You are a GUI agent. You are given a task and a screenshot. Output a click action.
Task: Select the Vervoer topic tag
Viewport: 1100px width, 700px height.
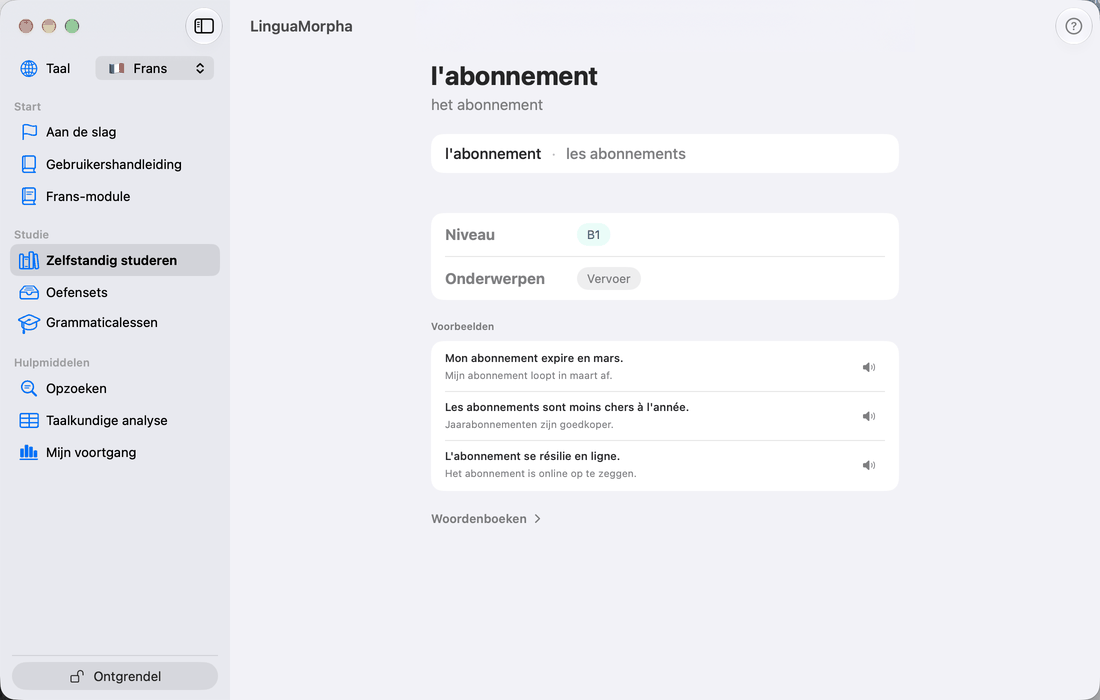(x=608, y=278)
